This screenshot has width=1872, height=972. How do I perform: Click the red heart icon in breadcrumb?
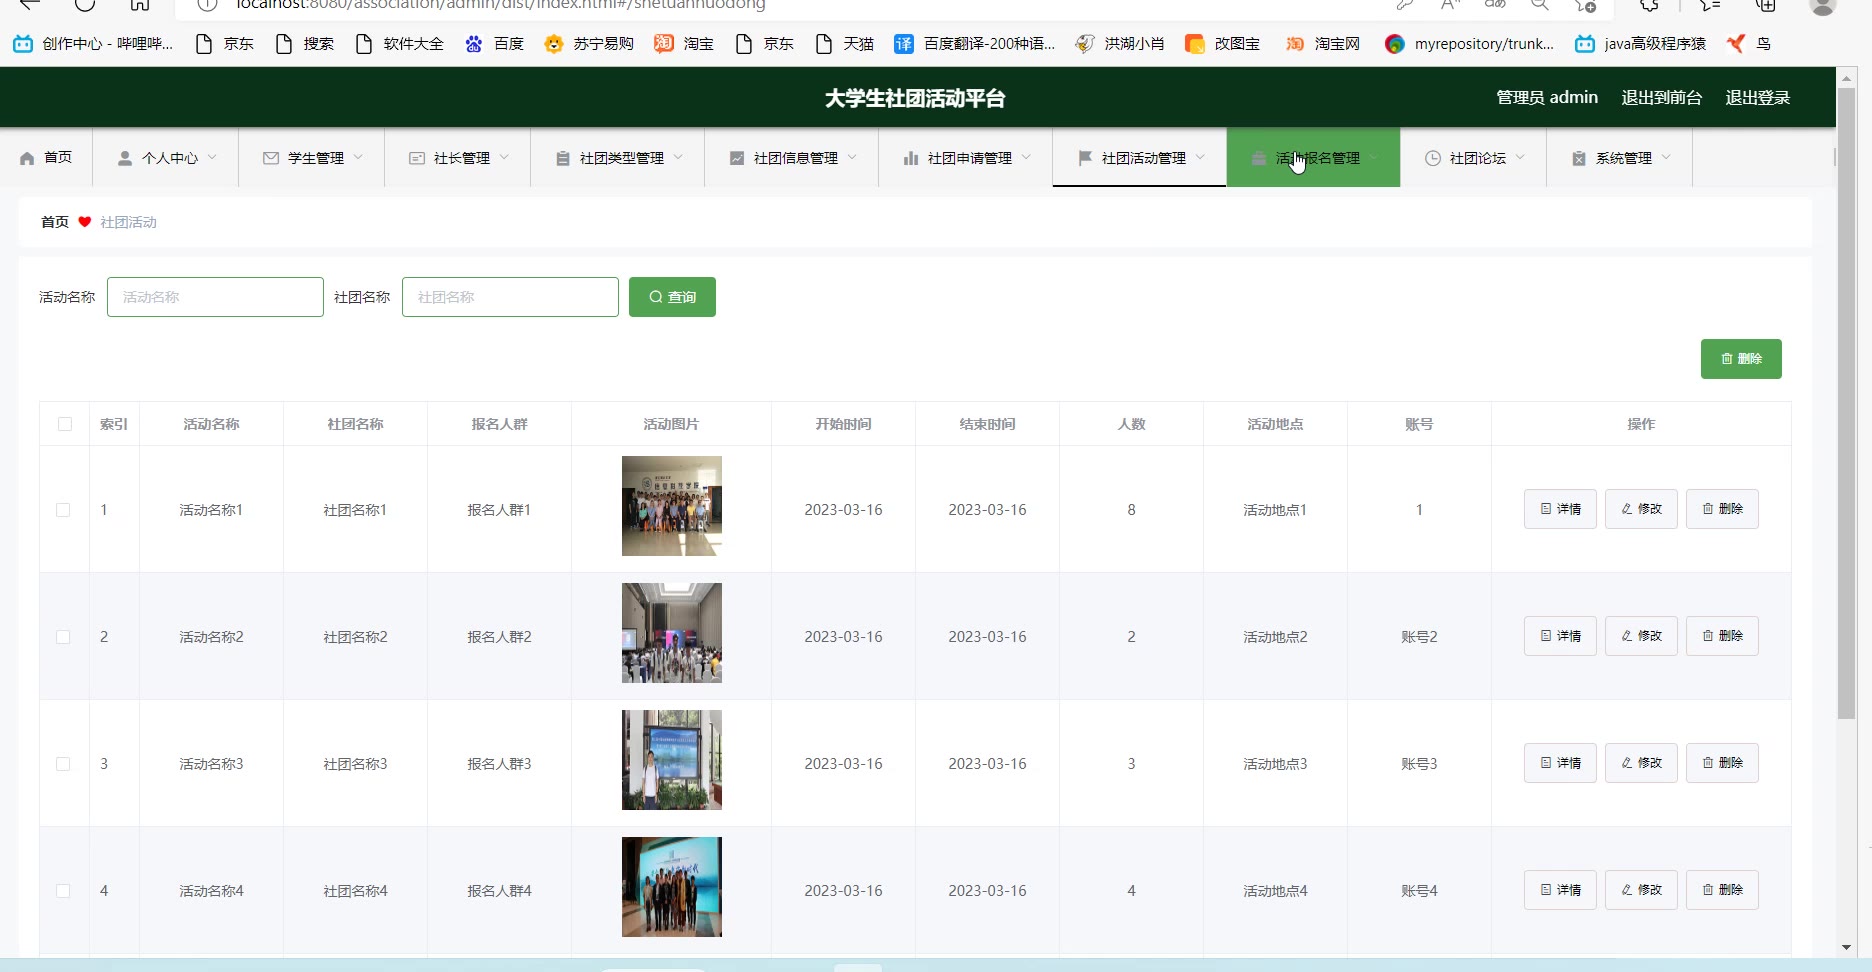85,222
